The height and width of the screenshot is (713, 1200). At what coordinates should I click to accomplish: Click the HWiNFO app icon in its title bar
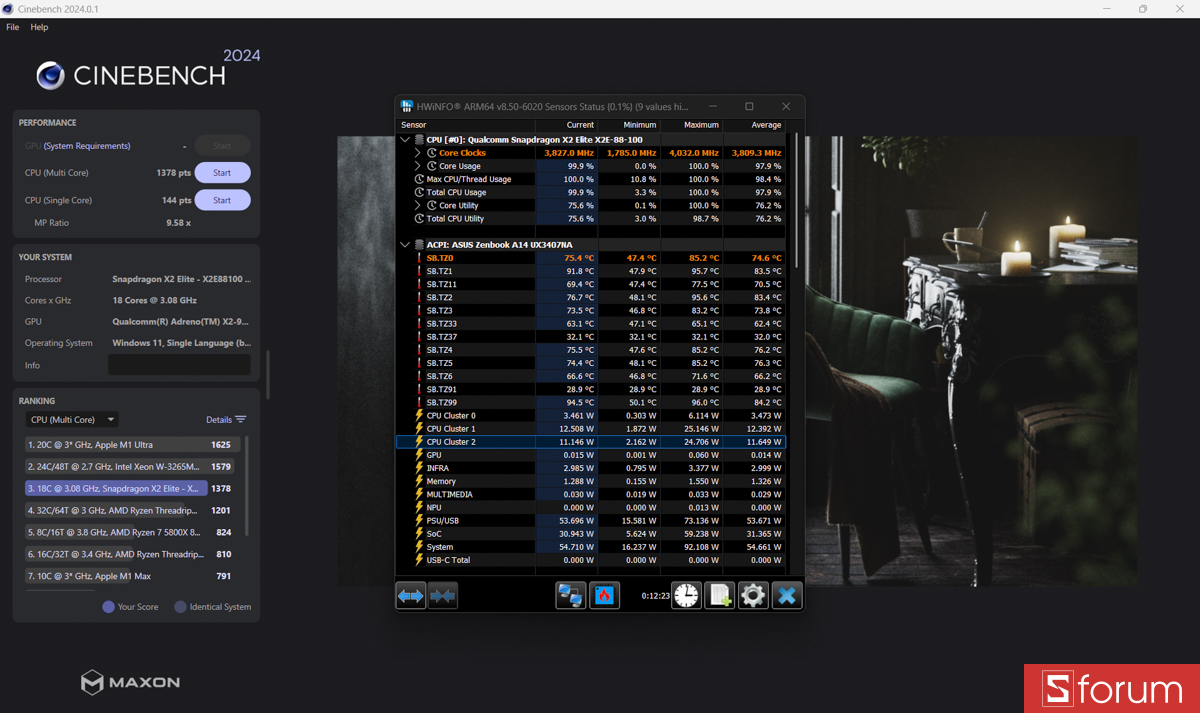tap(407, 106)
